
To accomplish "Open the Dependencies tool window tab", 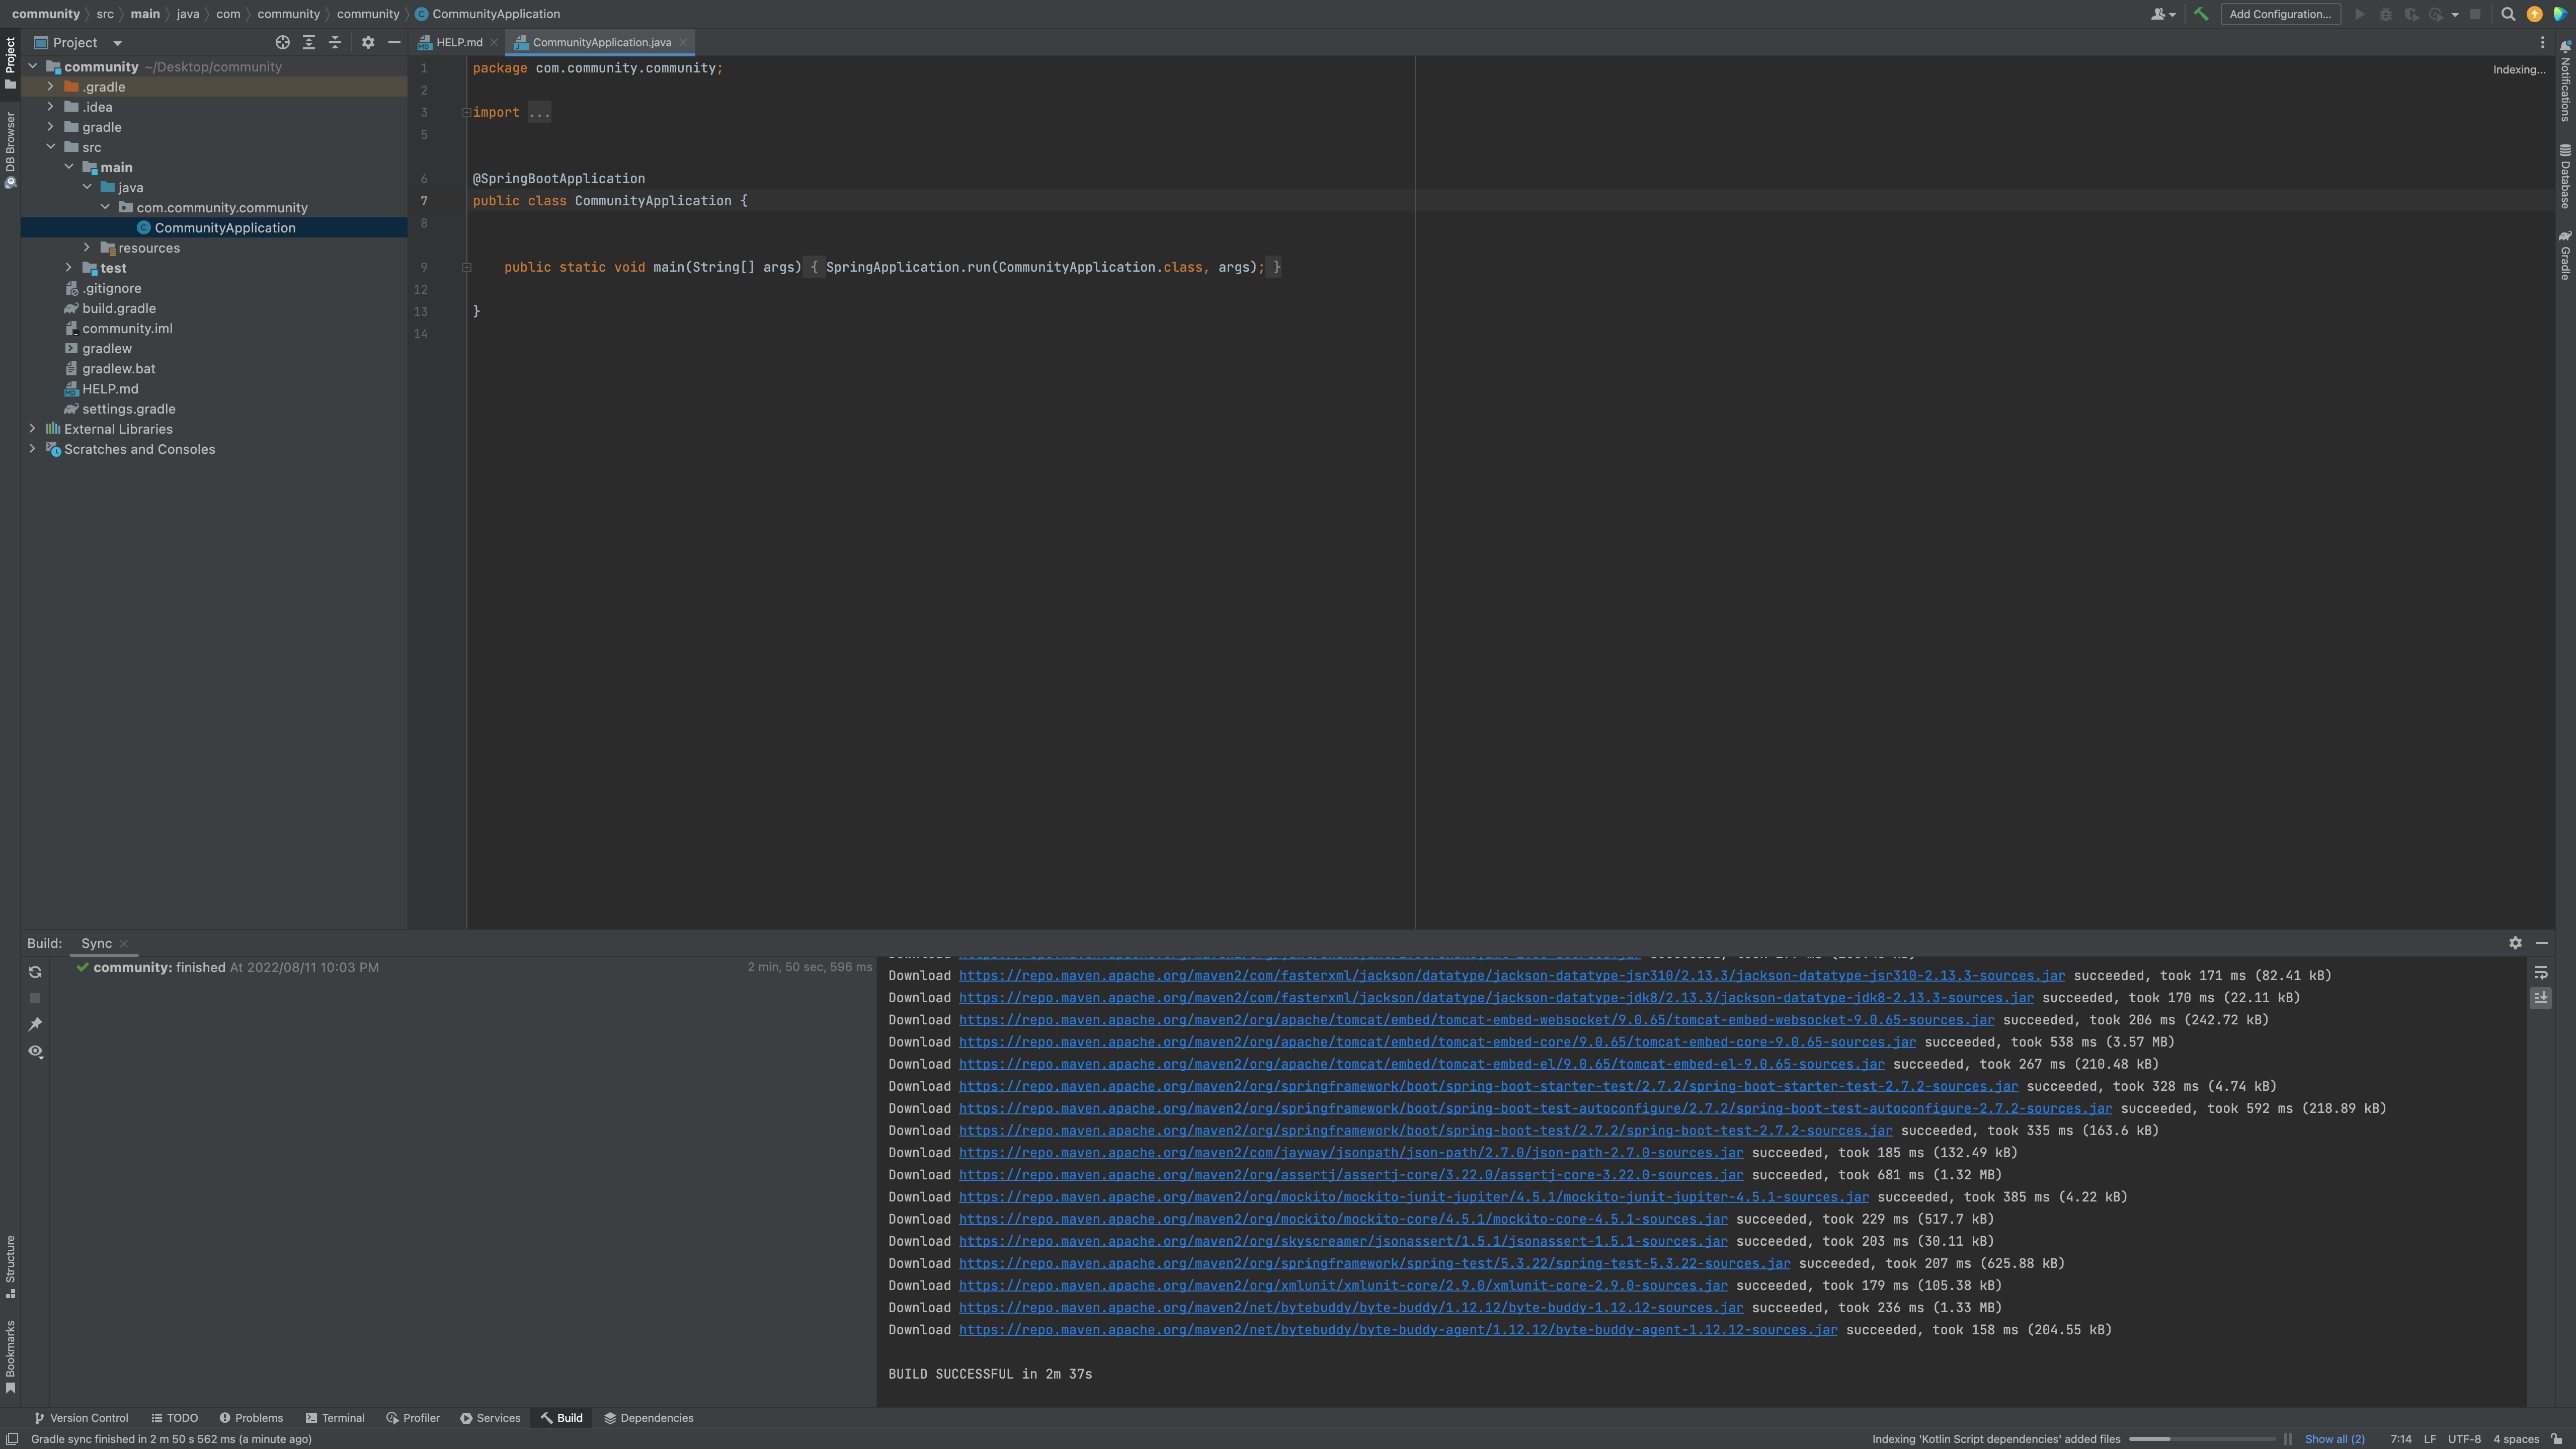I will point(649,1418).
